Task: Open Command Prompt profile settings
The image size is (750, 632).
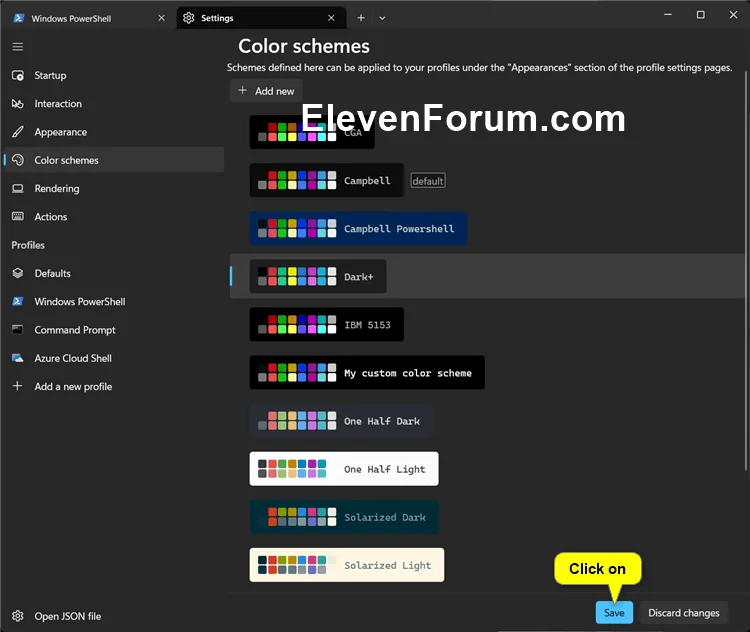Action: pyautogui.click(x=114, y=330)
